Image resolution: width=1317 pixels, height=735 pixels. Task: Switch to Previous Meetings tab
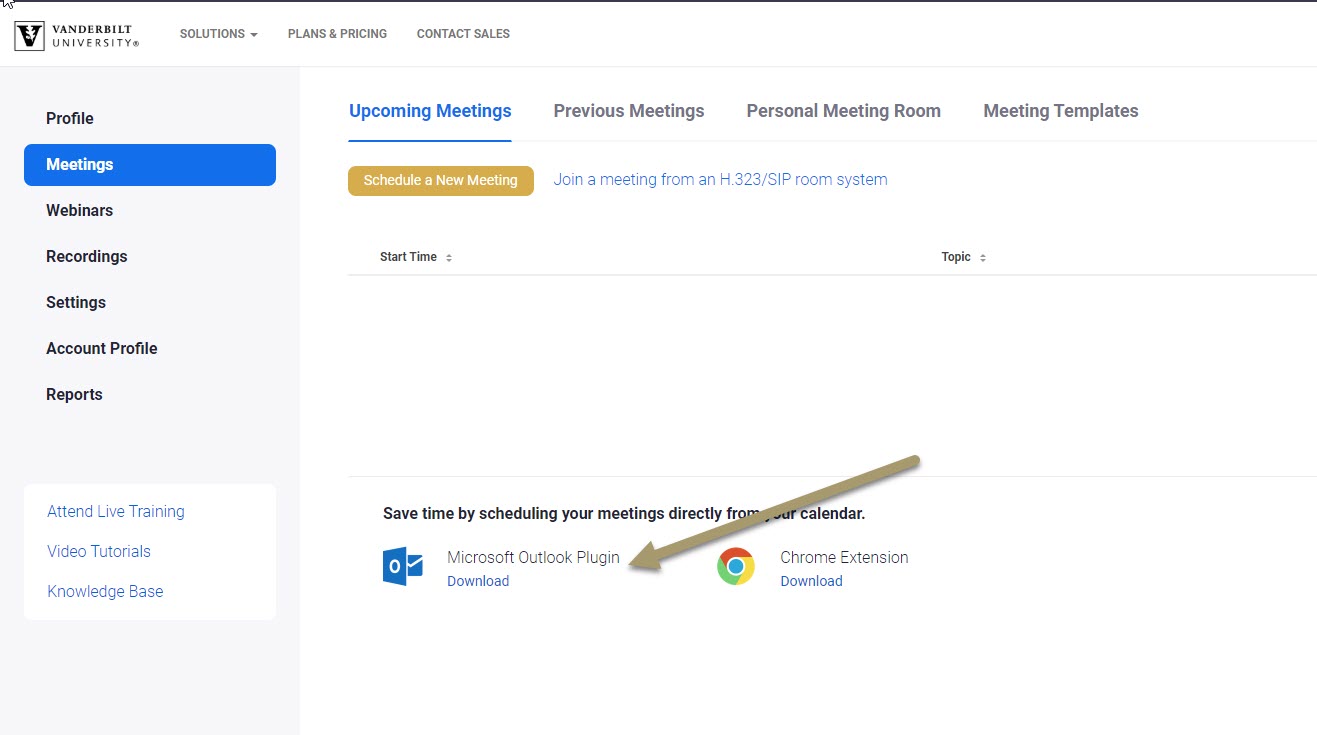click(x=628, y=111)
